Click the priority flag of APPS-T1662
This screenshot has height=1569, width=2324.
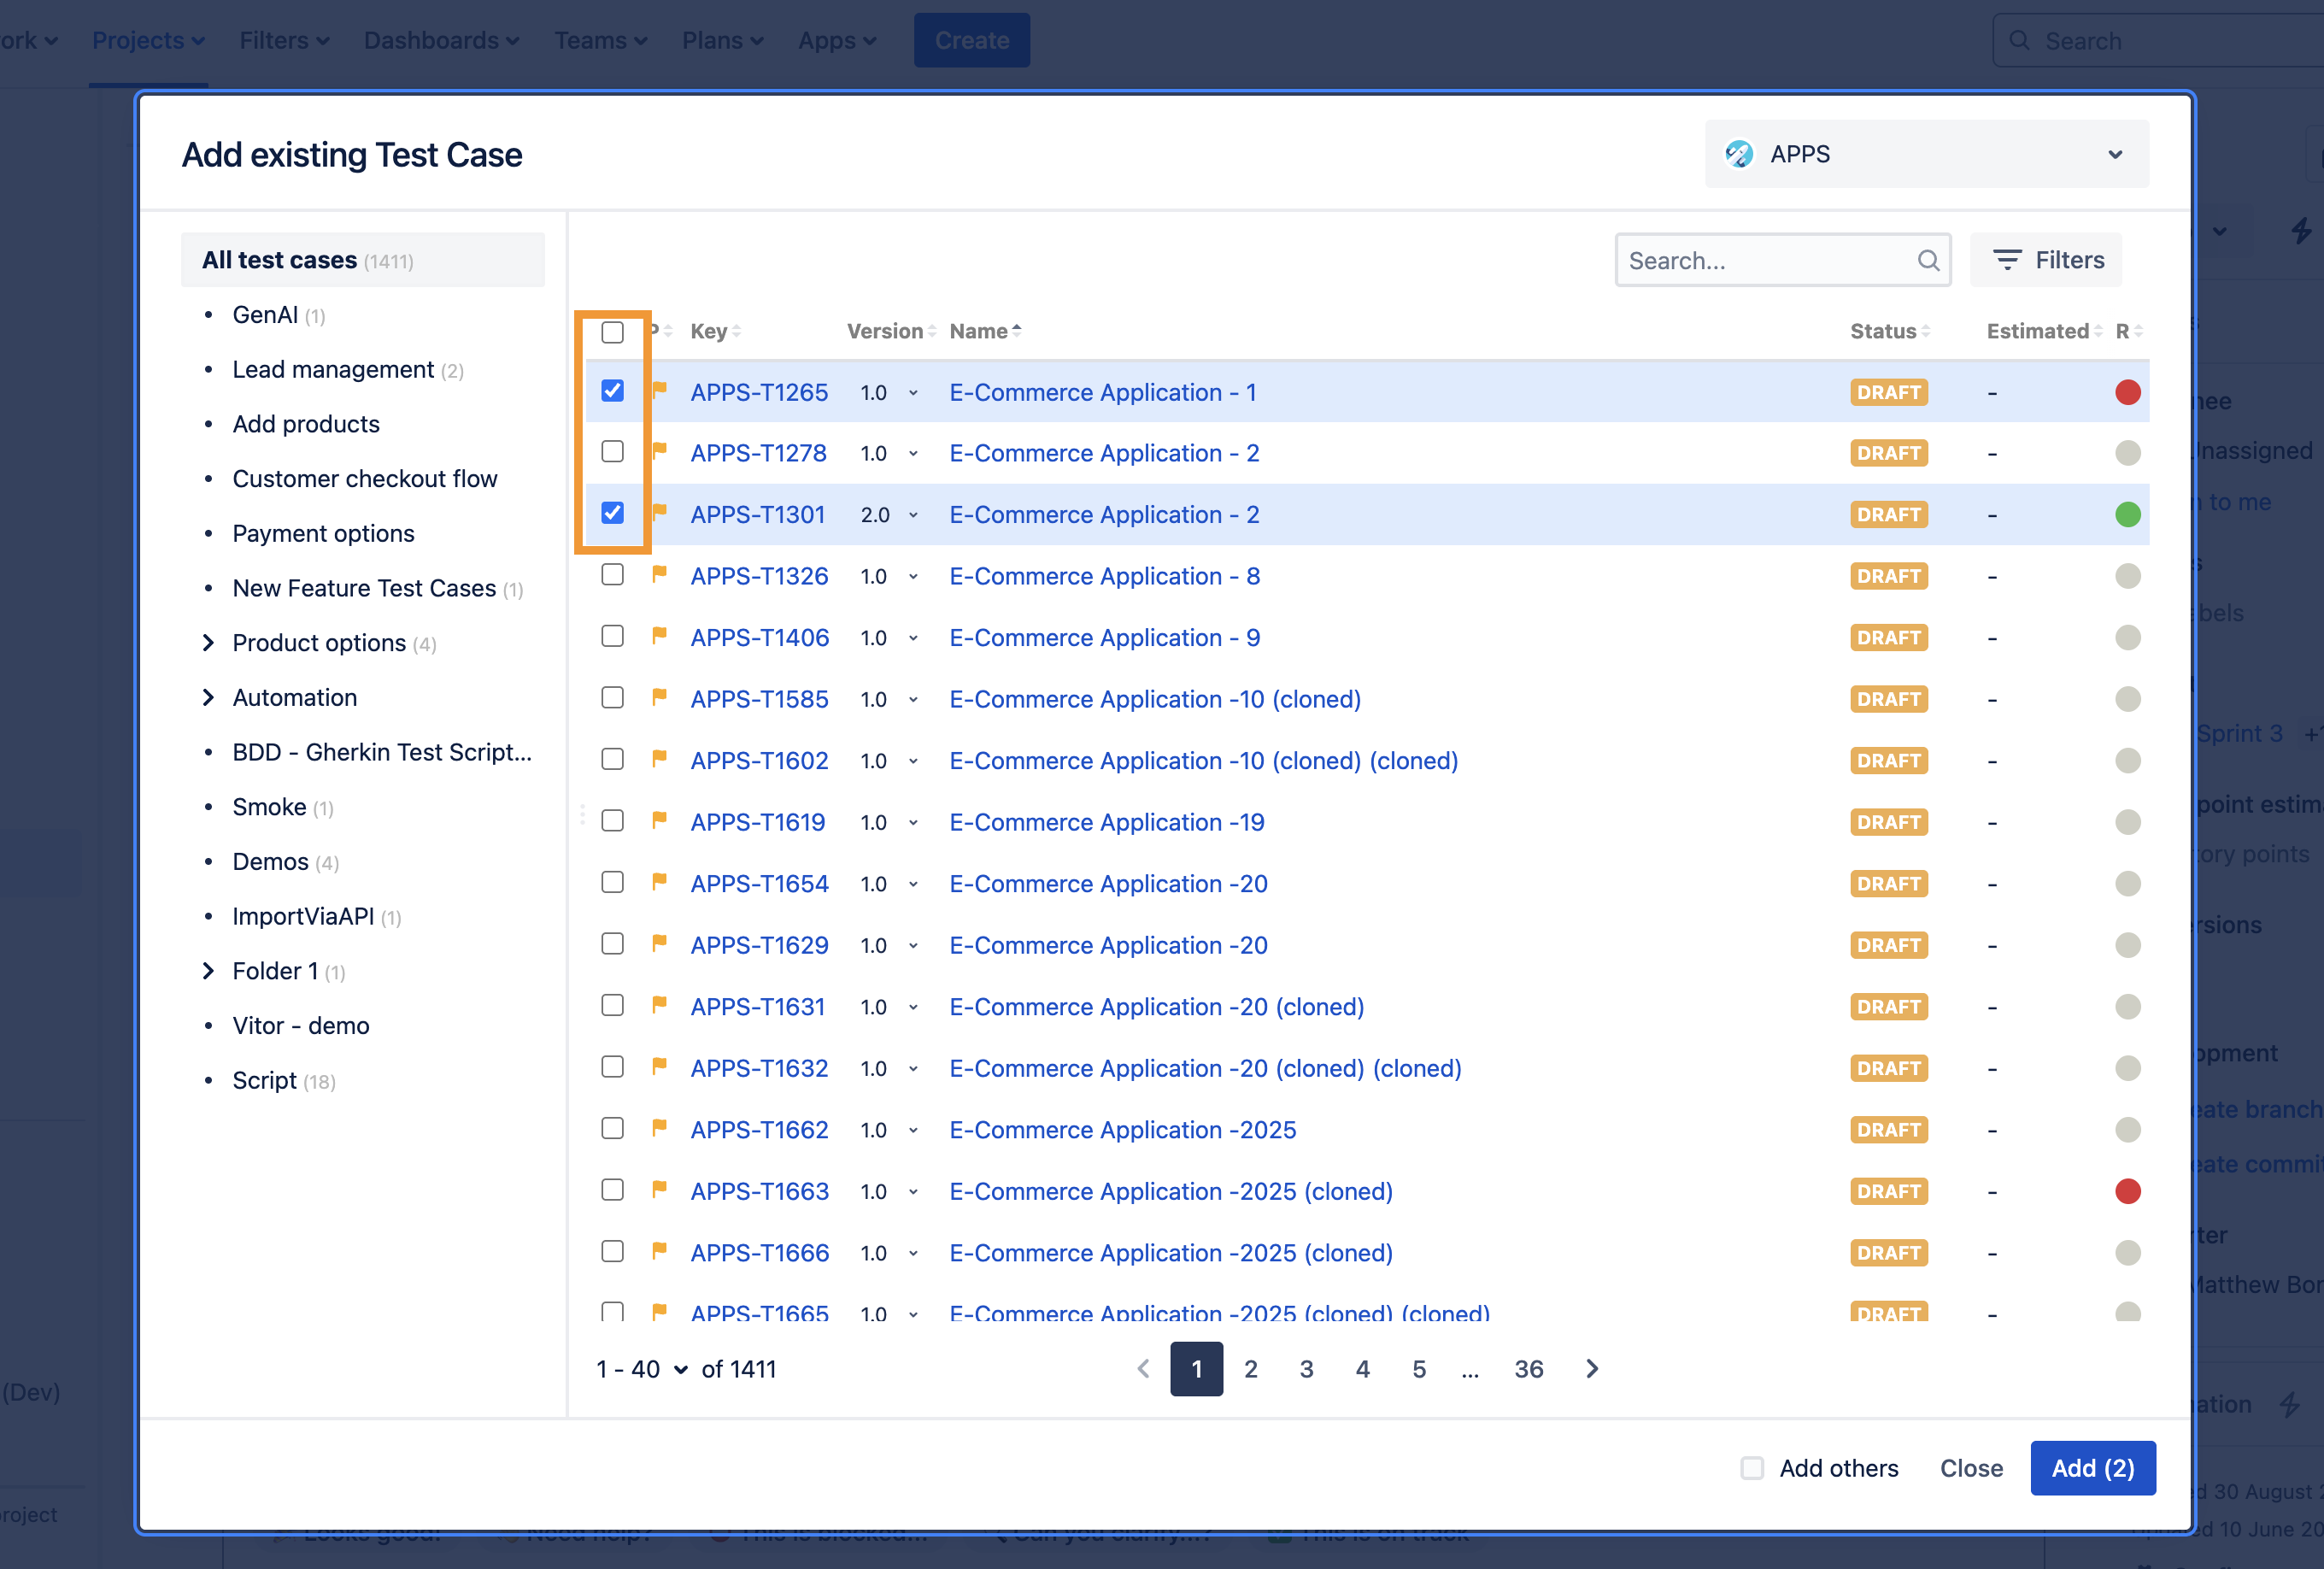[x=659, y=1128]
